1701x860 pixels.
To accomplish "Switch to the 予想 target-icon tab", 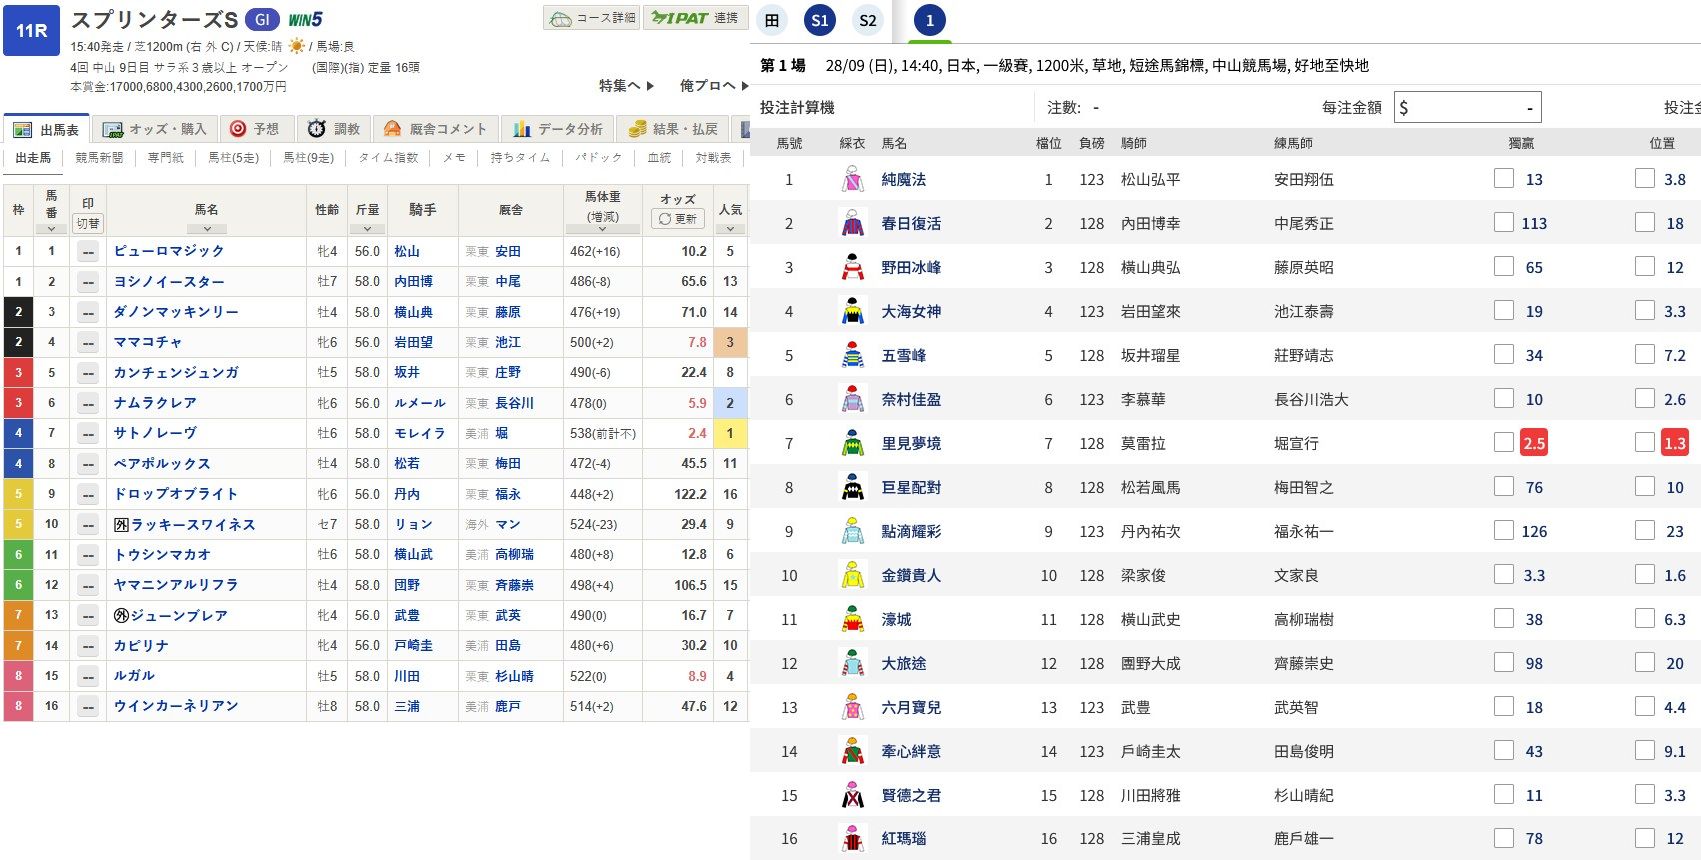I will [x=255, y=129].
